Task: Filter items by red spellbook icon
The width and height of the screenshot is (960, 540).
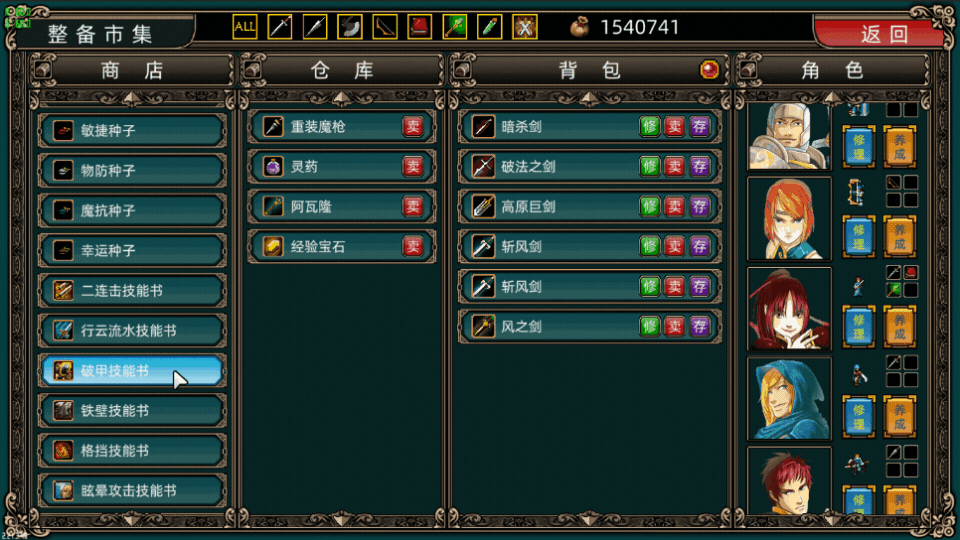Action: [419, 27]
